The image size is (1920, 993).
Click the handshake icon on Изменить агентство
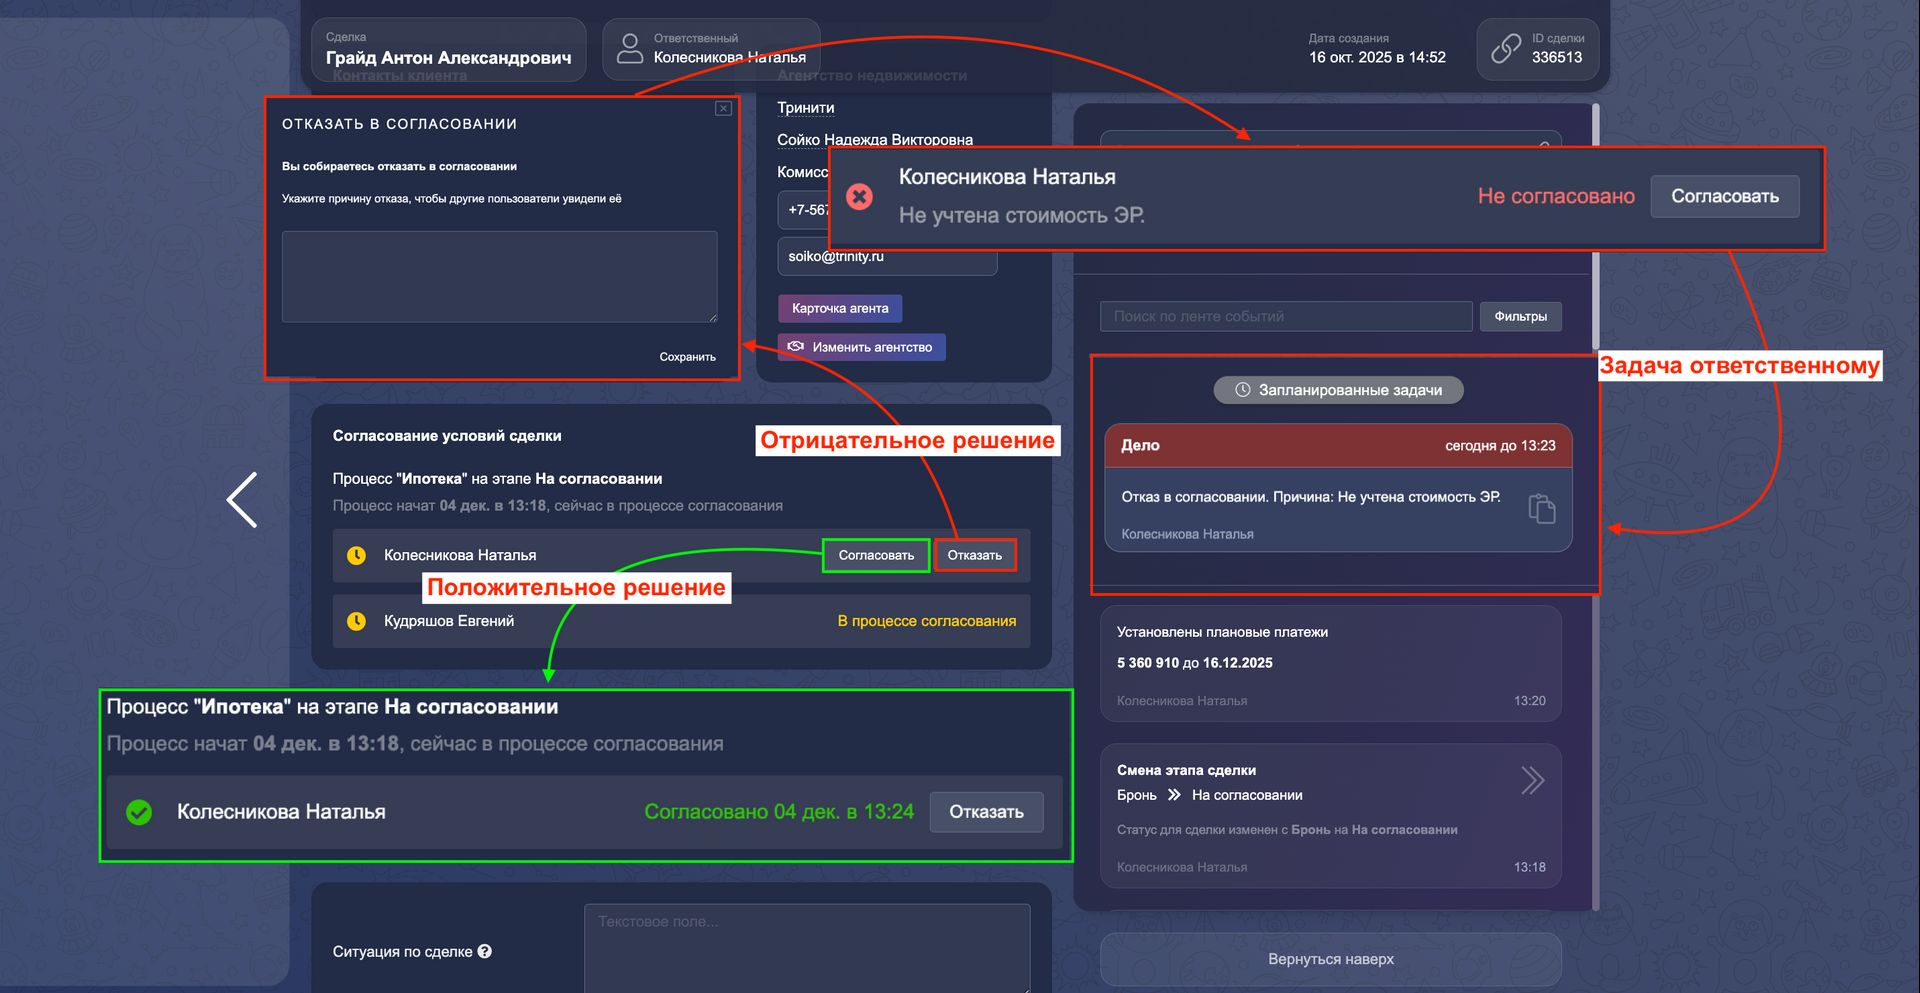796,346
